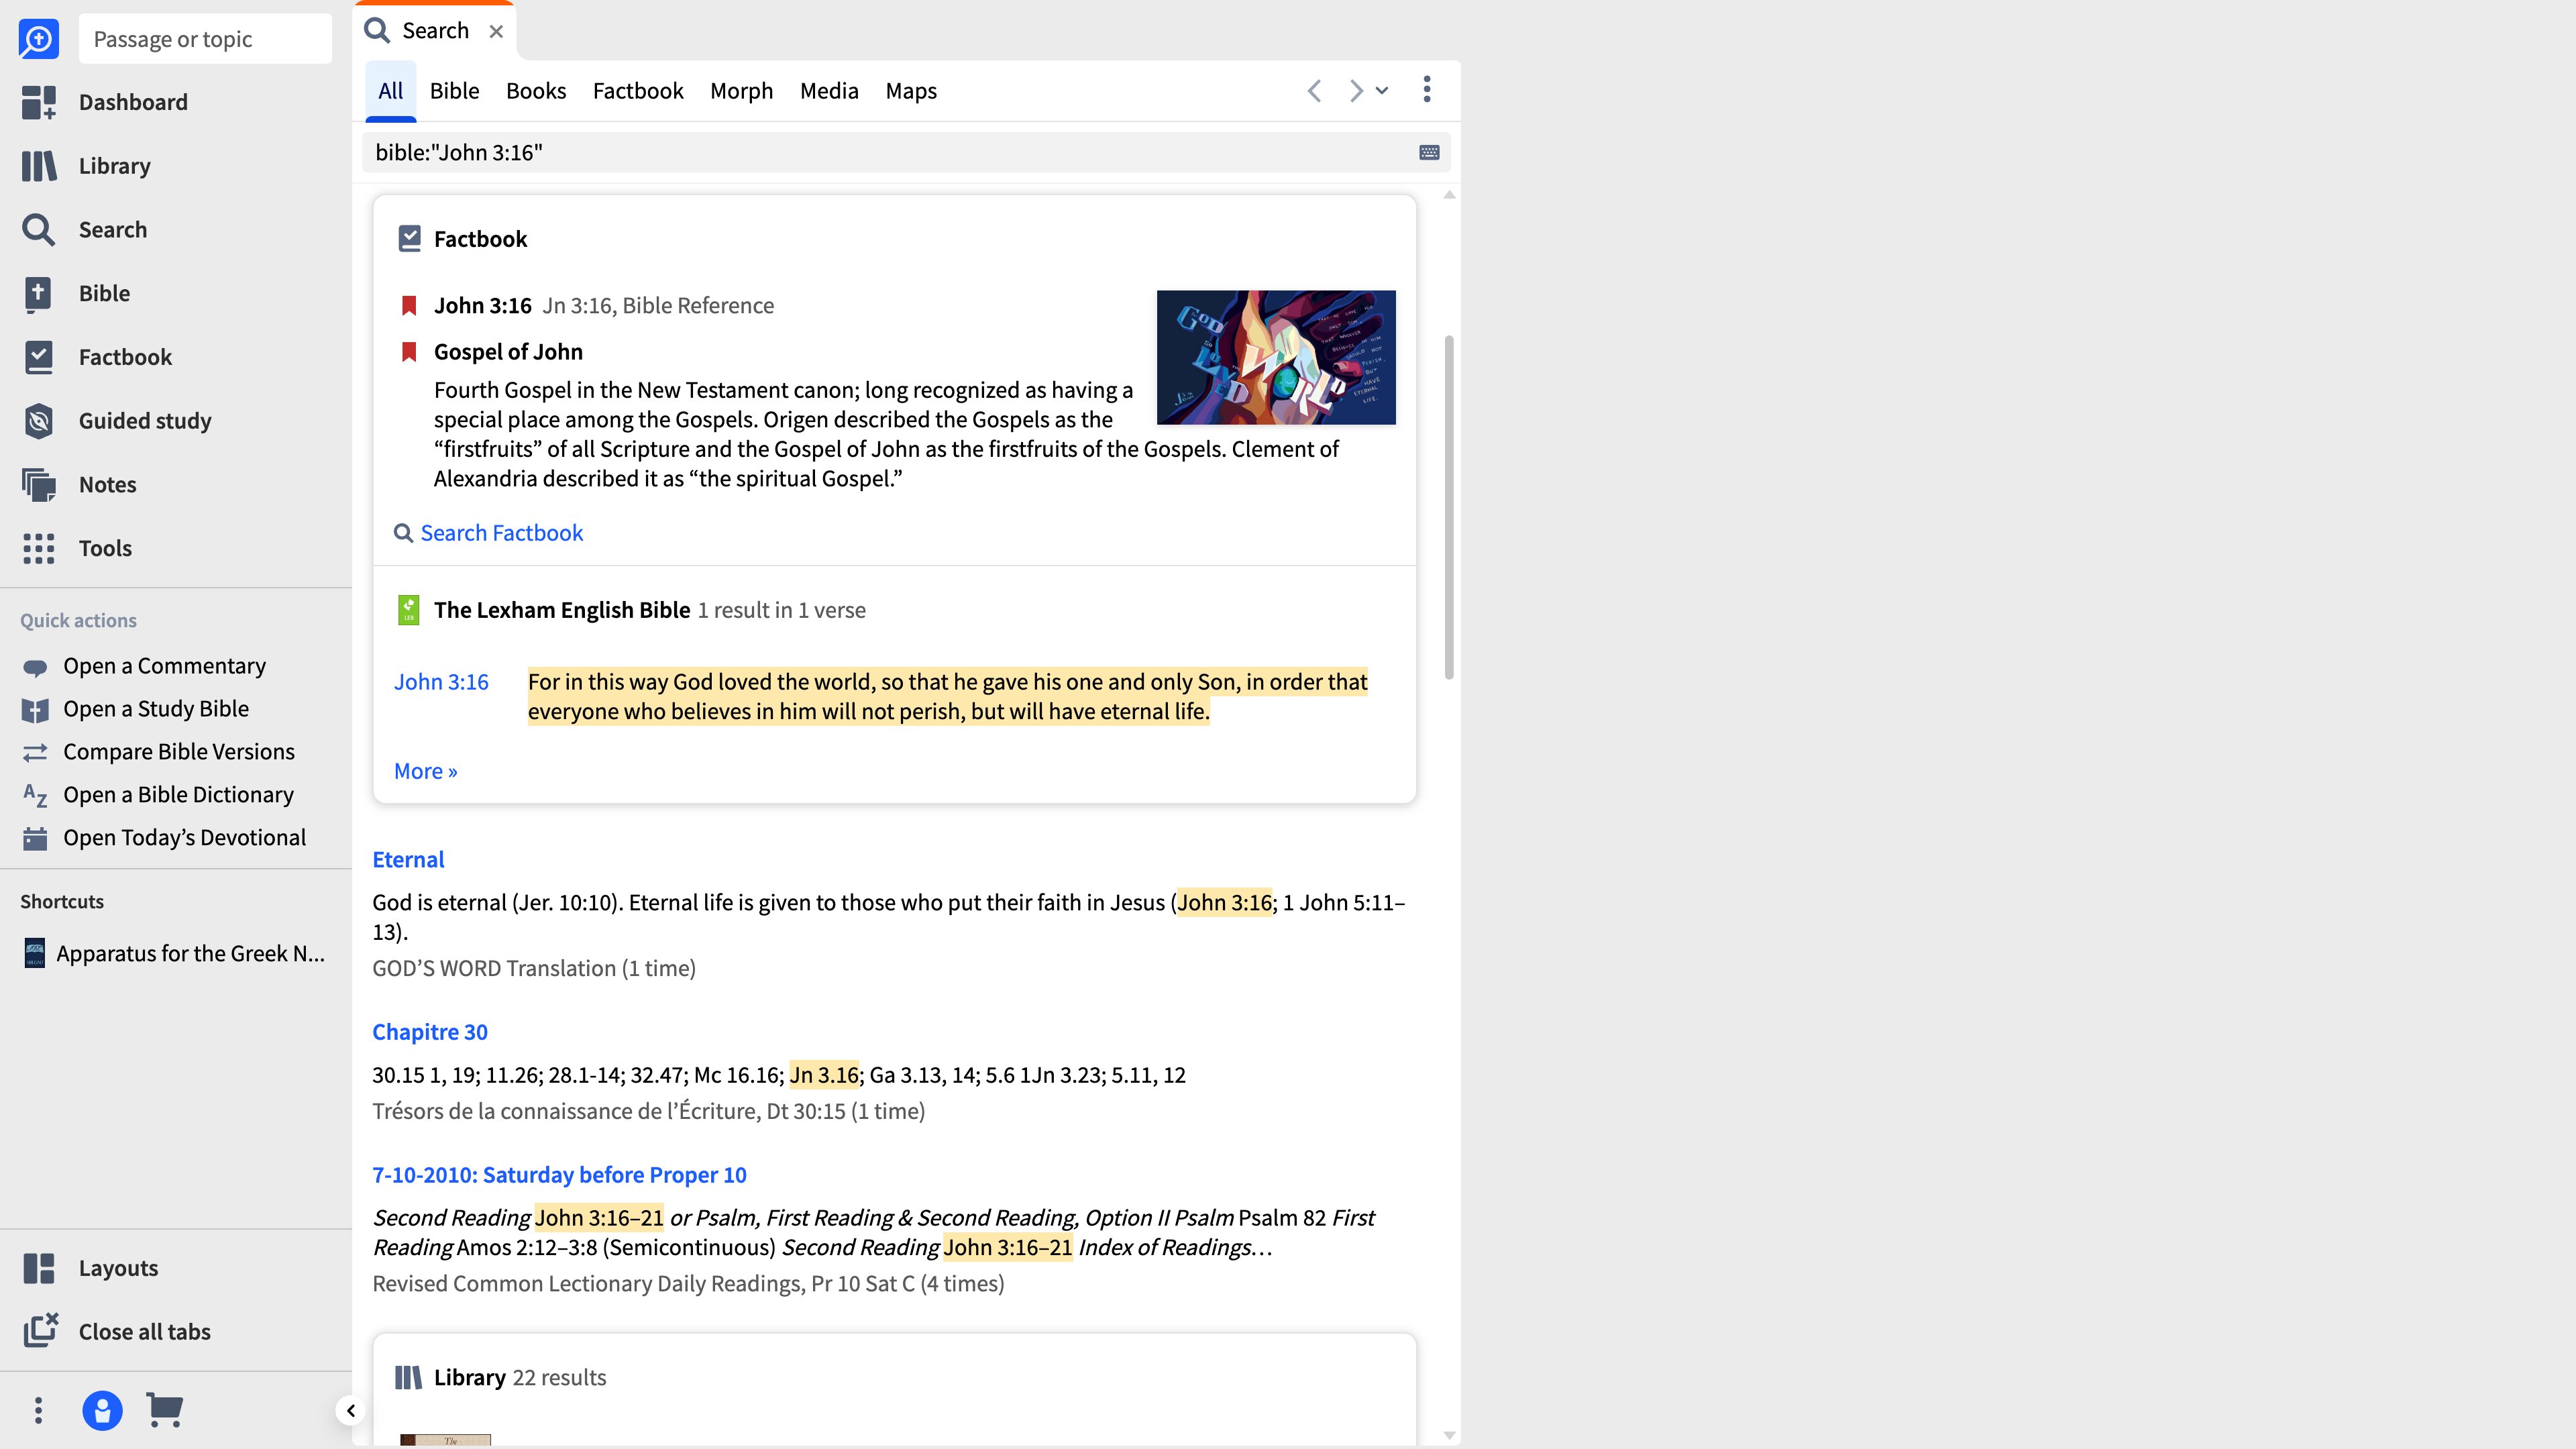
Task: Click Open Today's Devotional quick action
Action: click(184, 838)
